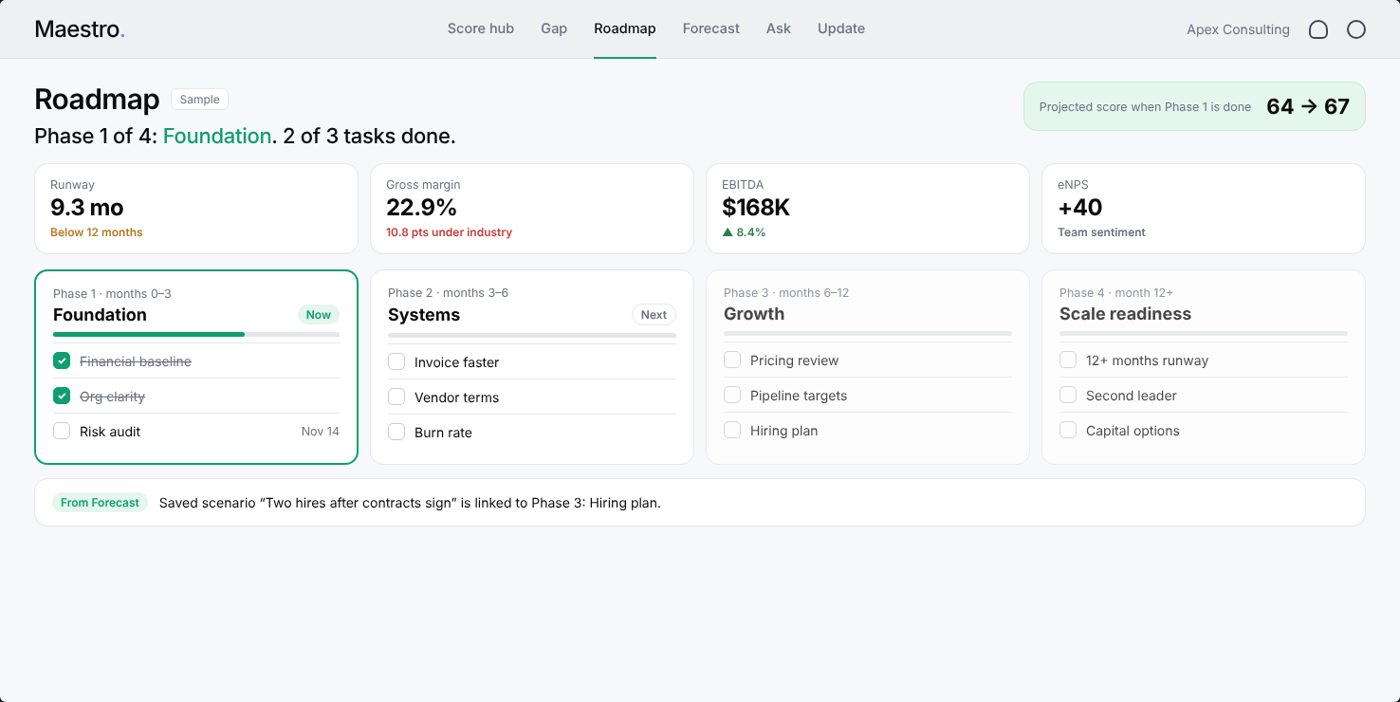Viewport: 1400px width, 702px height.
Task: Click the Growth phase progress bar
Action: point(868,333)
